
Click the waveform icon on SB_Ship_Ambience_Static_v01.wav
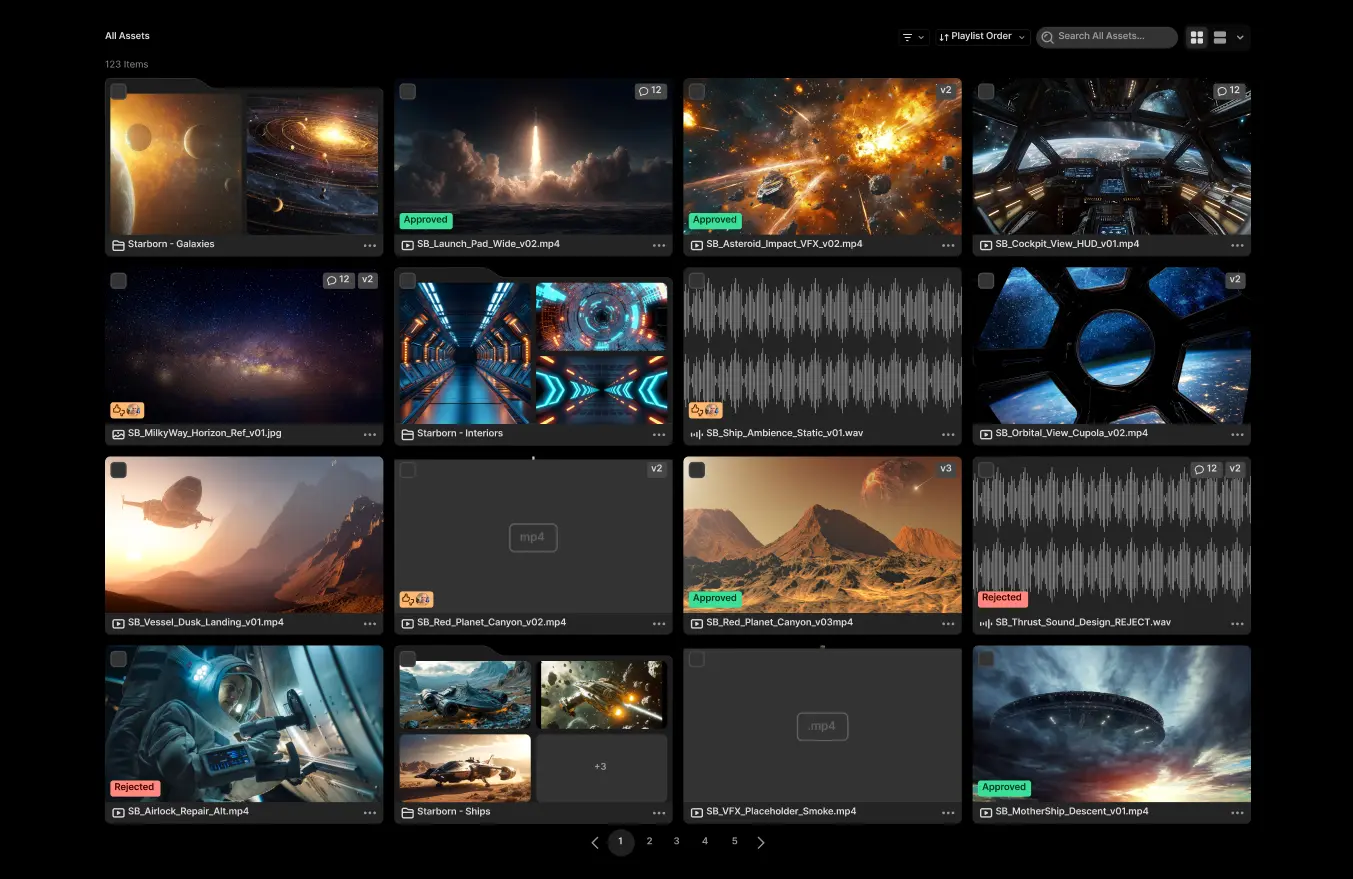[x=697, y=434]
